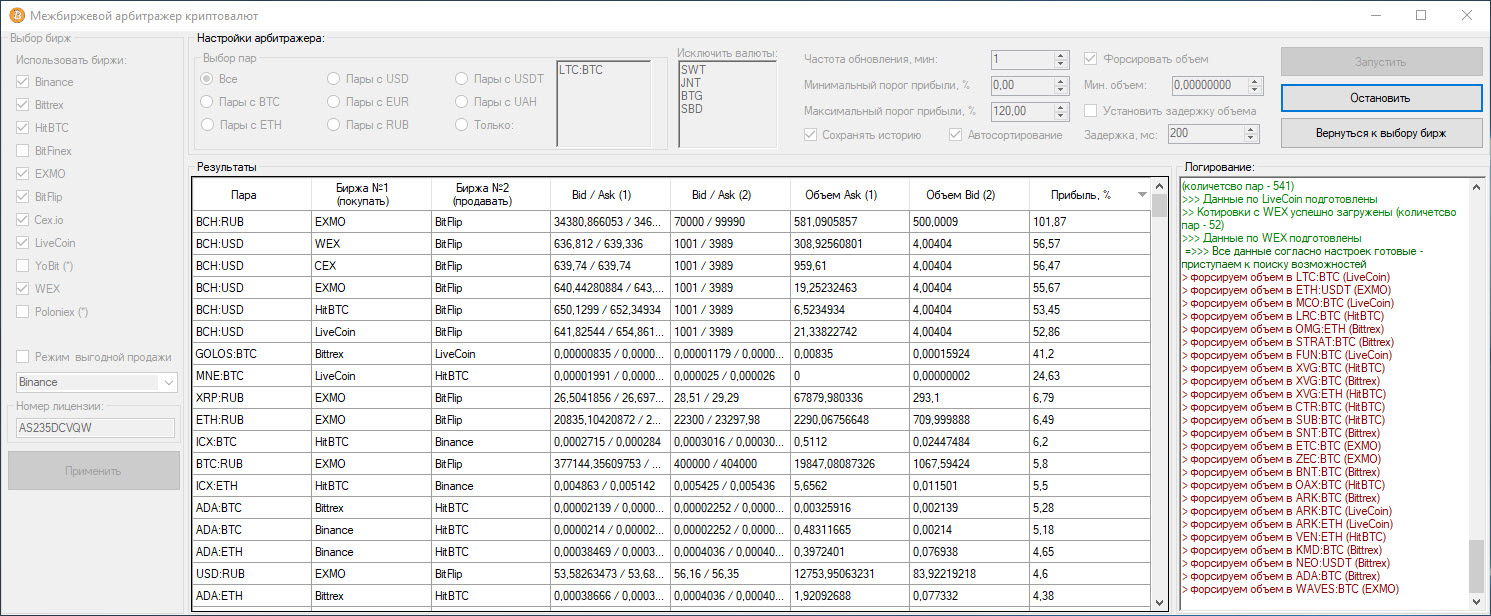Select the Пары с USD radio button
Image resolution: width=1491 pixels, height=616 pixels.
pos(334,79)
